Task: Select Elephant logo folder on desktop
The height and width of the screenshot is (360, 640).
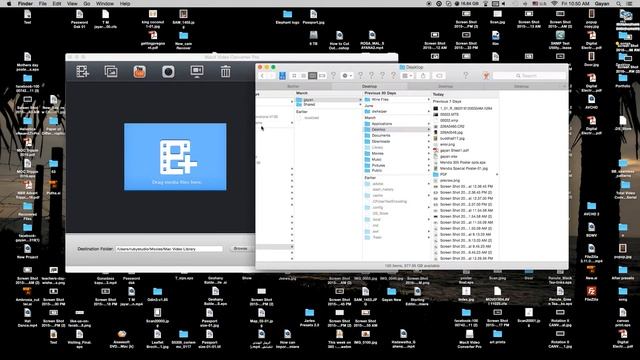Action: click(x=287, y=17)
